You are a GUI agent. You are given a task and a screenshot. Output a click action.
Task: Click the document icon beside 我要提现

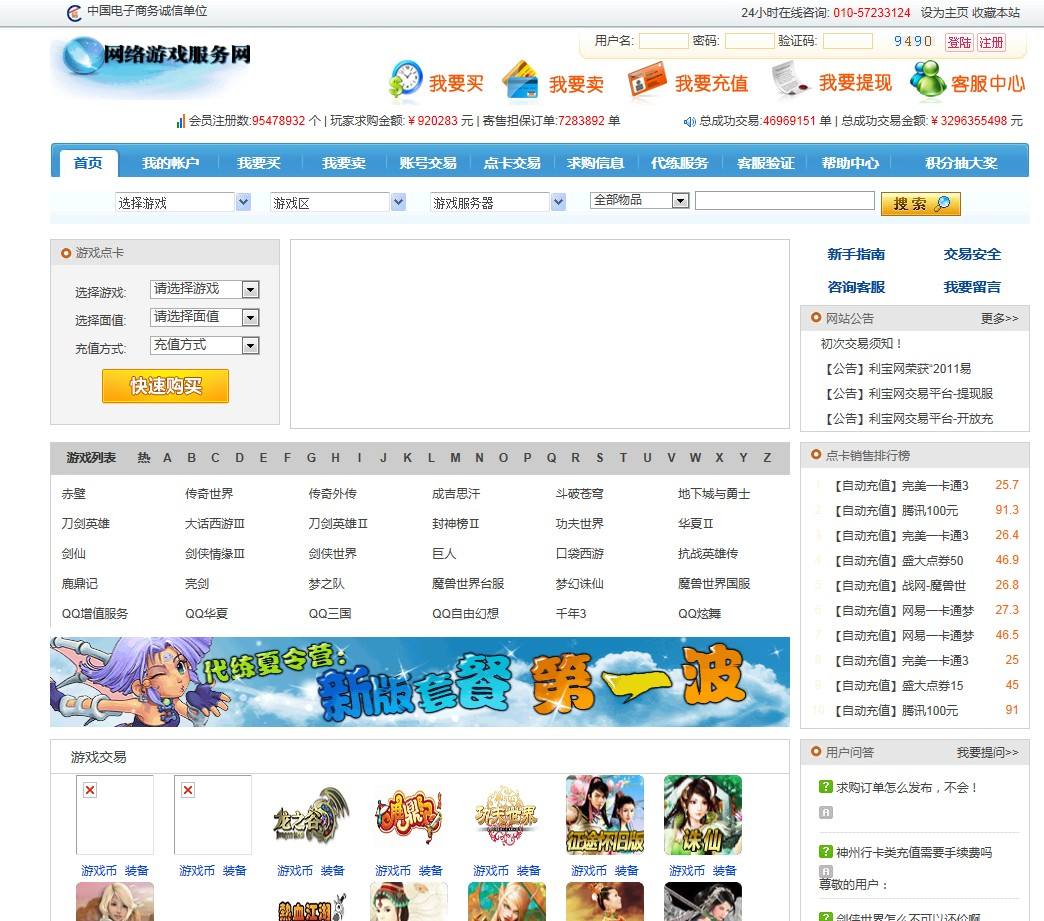790,80
